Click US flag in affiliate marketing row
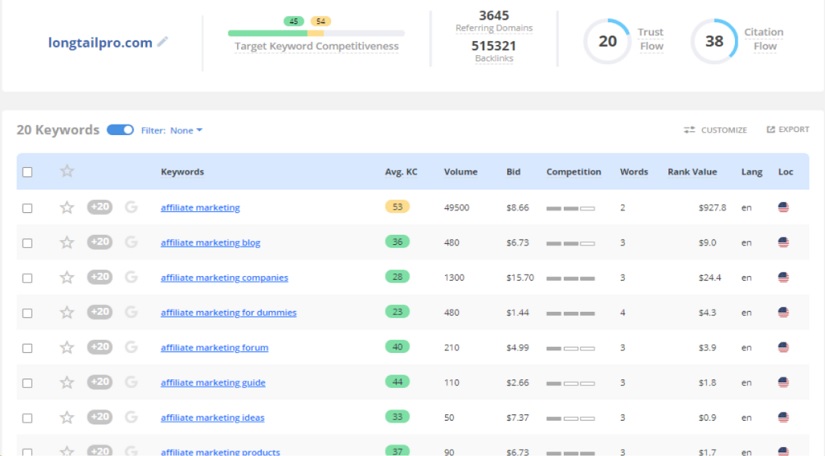 (783, 207)
